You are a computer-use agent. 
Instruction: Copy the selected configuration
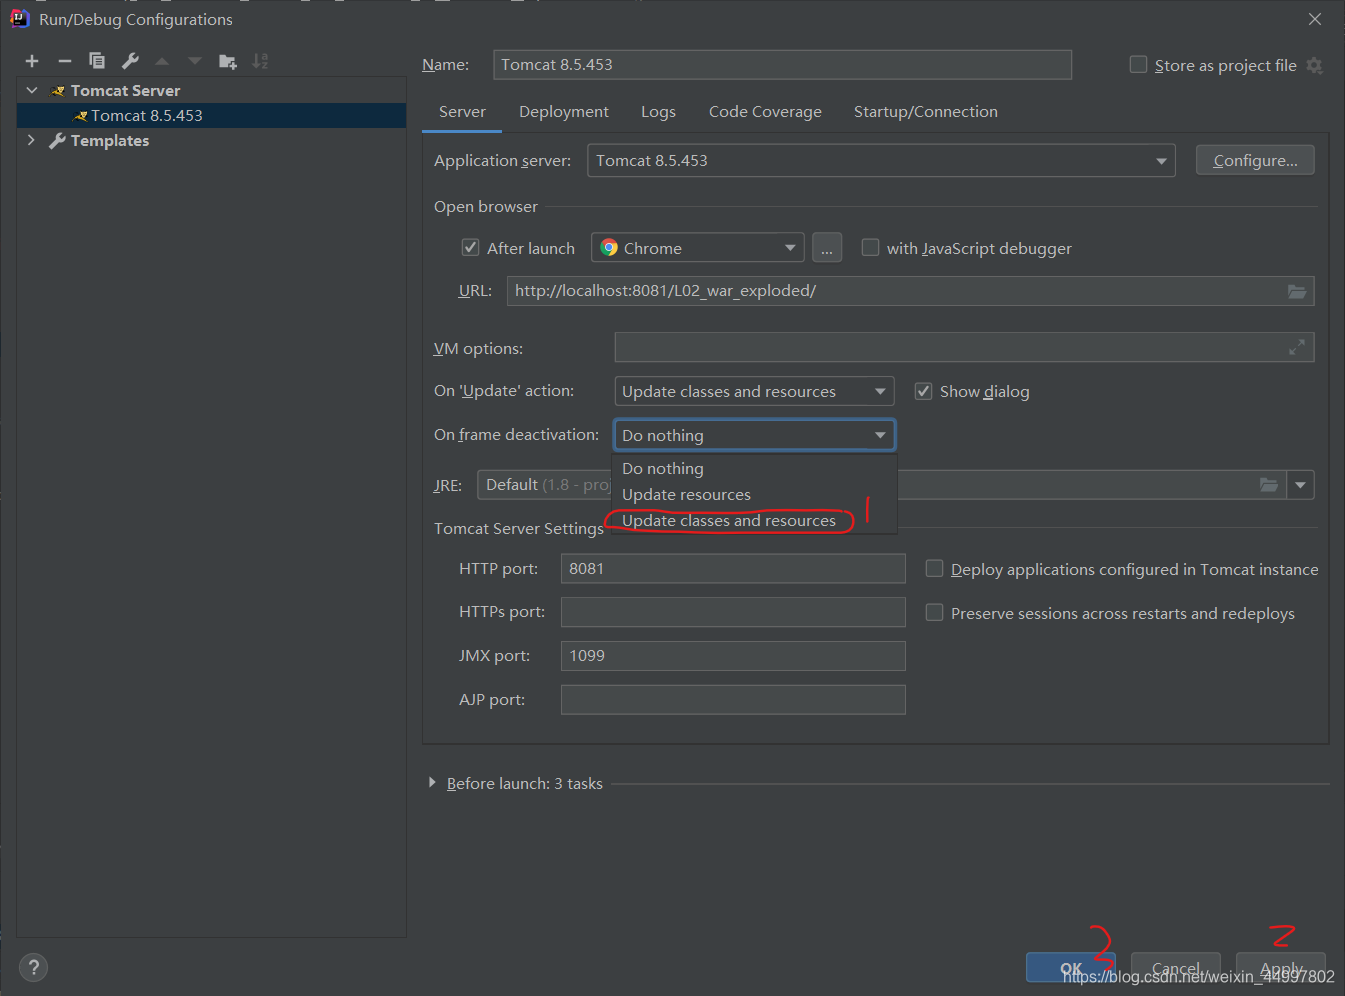[x=97, y=61]
